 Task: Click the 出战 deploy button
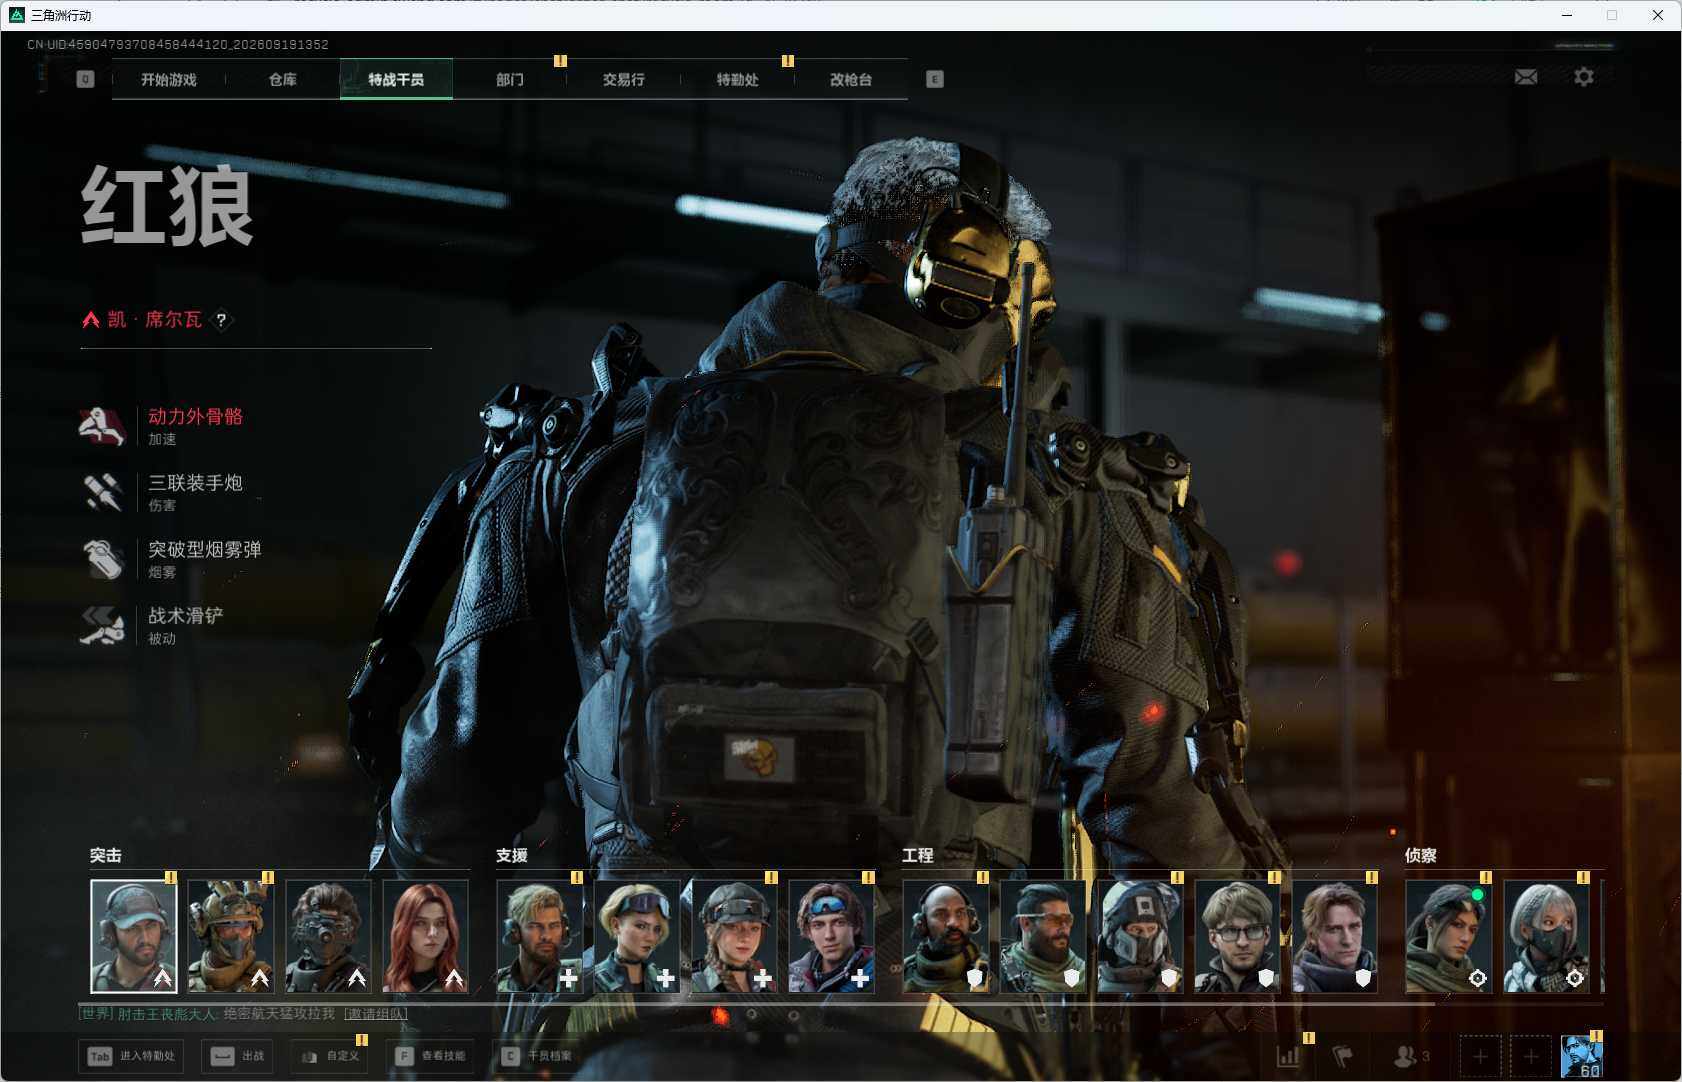pyautogui.click(x=238, y=1056)
